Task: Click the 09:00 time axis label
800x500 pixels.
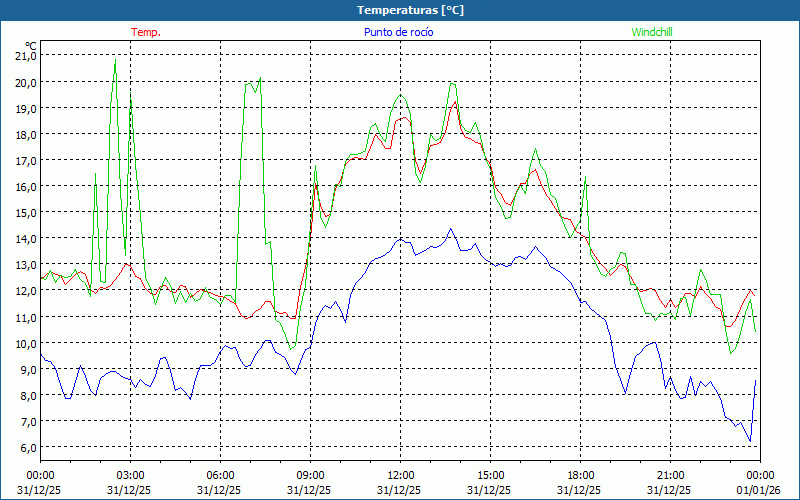Action: 310,475
